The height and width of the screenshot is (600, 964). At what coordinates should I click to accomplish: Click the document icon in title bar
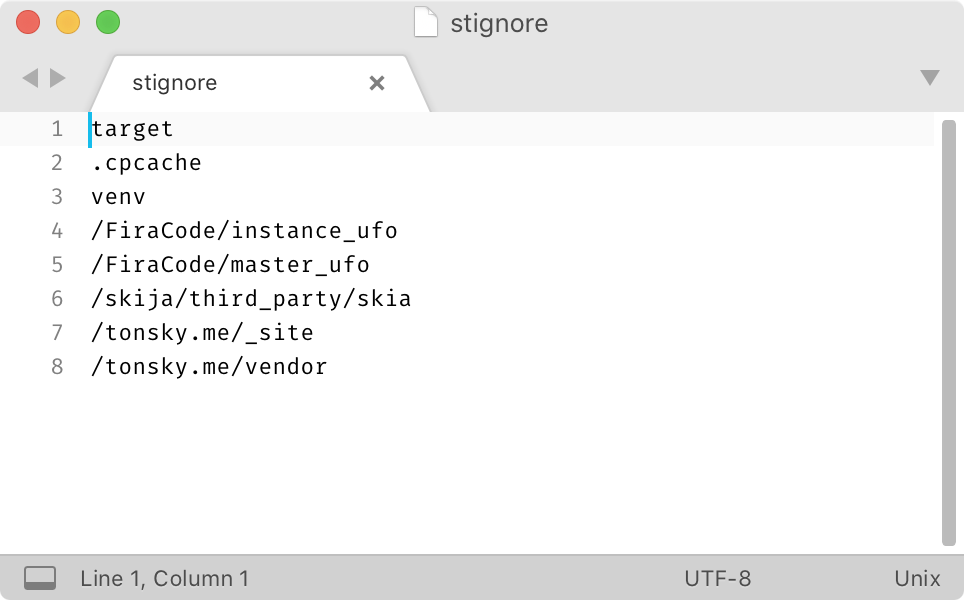tap(426, 22)
